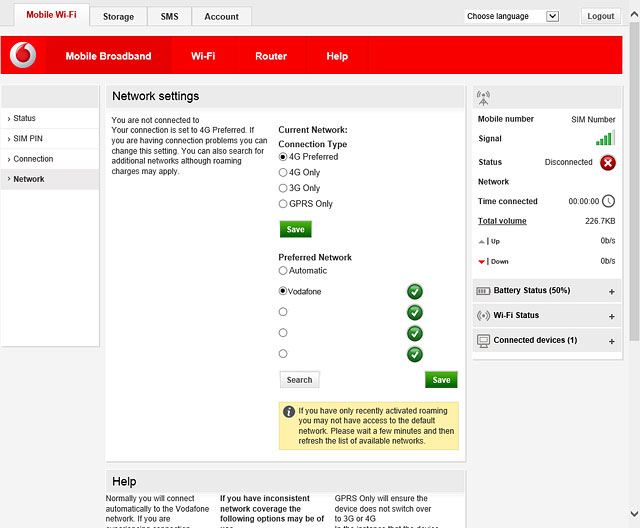Click the page scrollbar down arrow
This screenshot has width=640, height=528.
634,513
